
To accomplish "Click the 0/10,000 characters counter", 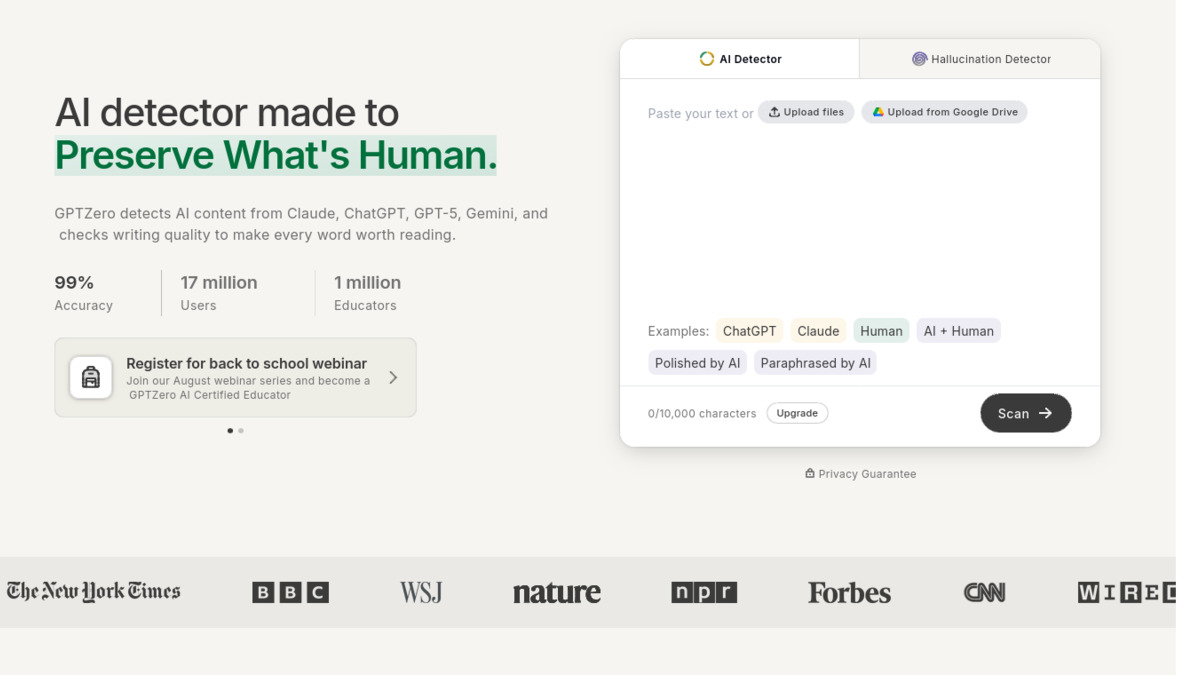I will 702,413.
